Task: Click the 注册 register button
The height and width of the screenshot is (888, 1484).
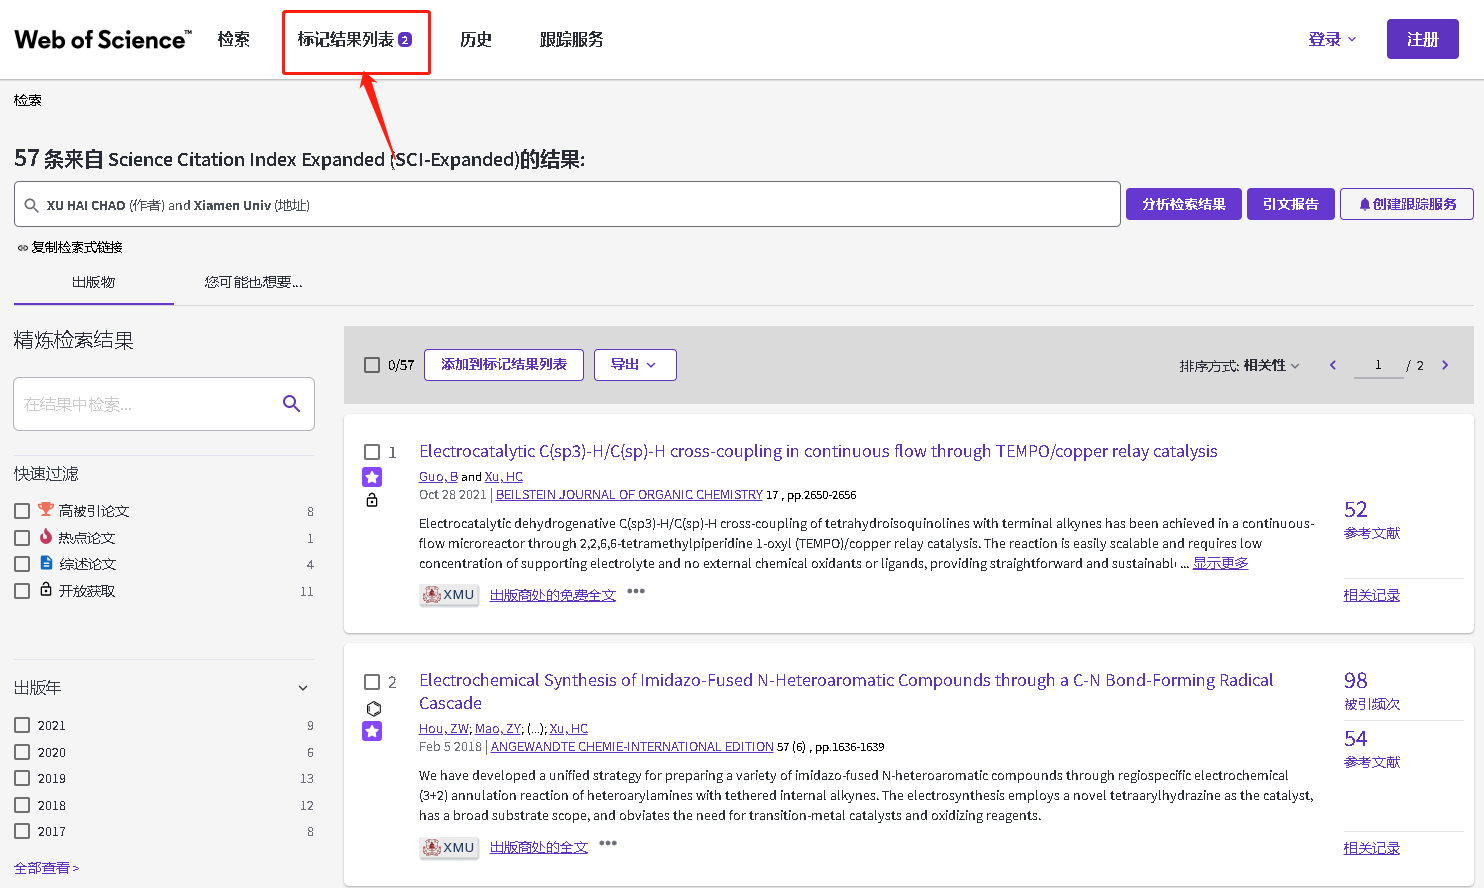Action: click(1421, 40)
